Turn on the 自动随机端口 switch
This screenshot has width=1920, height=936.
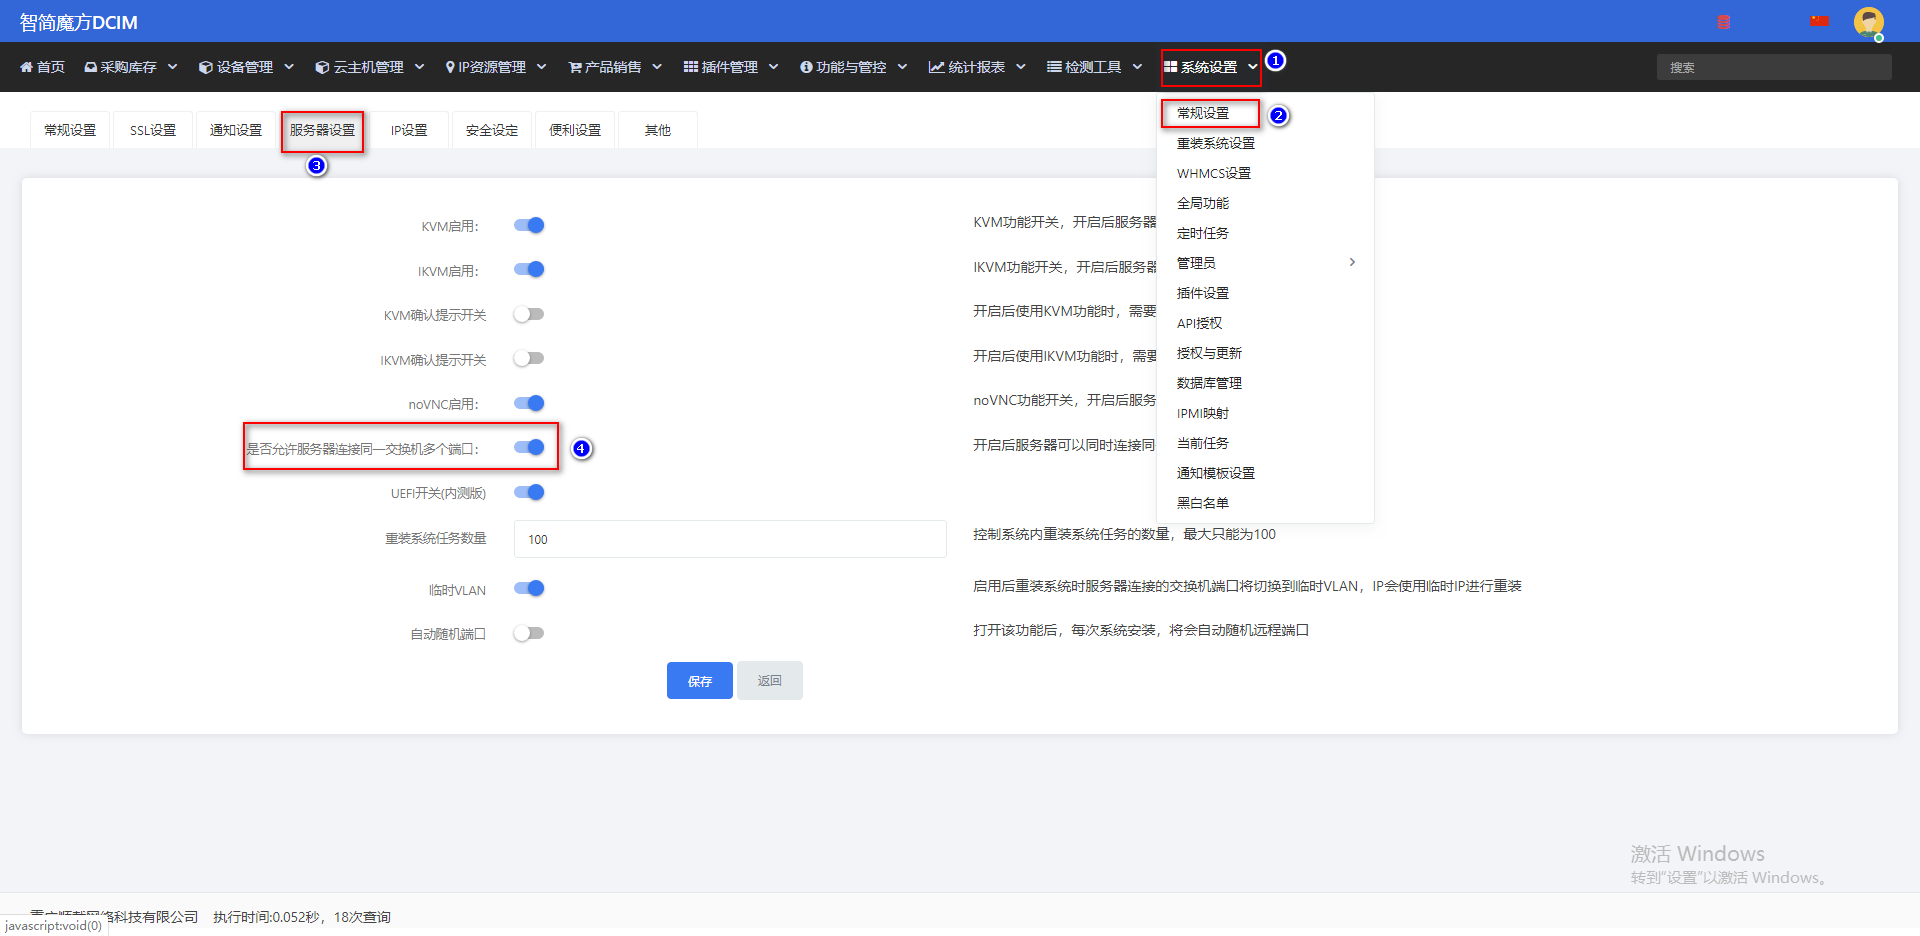529,633
